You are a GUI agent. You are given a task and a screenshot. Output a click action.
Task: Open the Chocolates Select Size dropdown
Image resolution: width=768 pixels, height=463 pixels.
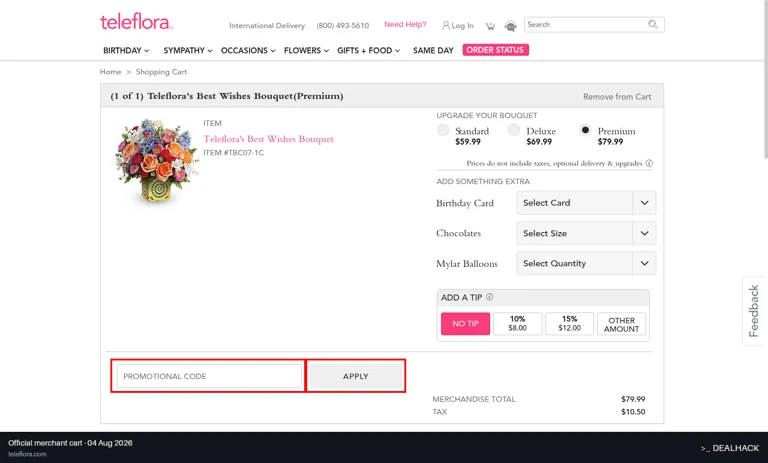tap(586, 233)
